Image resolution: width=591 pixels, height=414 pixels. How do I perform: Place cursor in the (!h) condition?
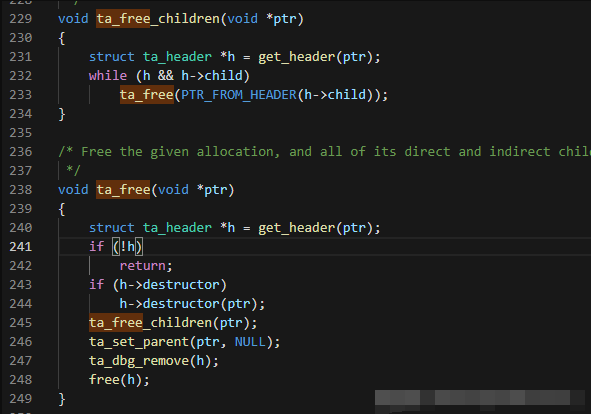(x=127, y=247)
